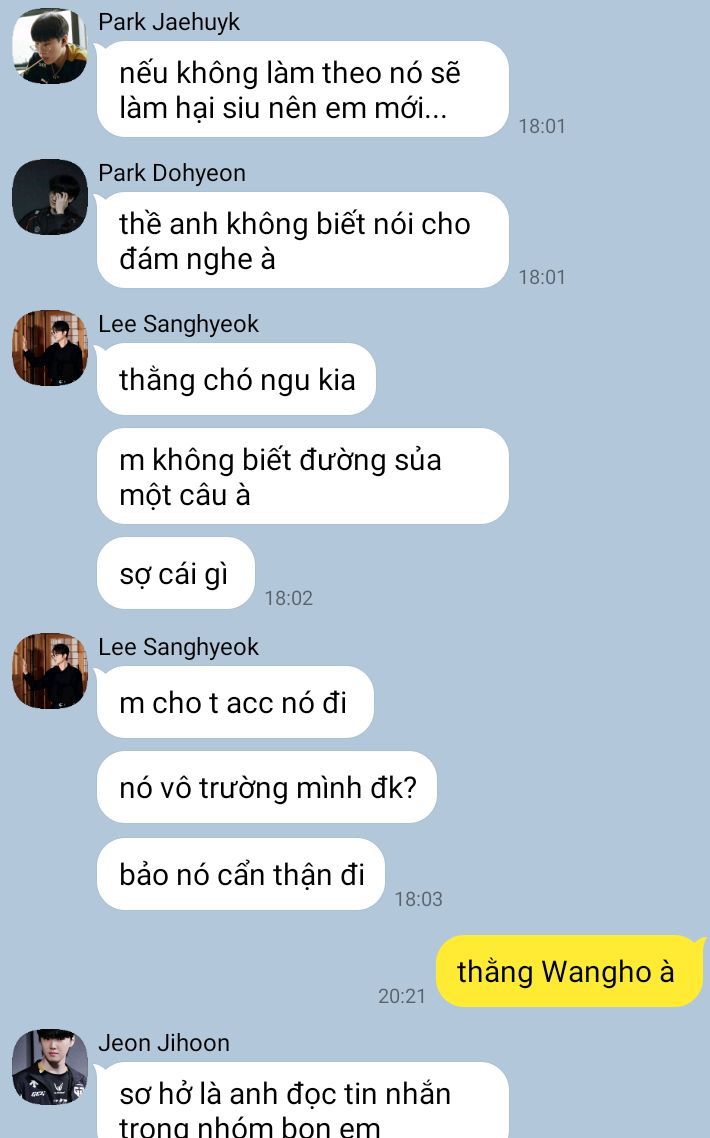
Task: Click the 18:03 timestamp
Action: click(x=418, y=898)
